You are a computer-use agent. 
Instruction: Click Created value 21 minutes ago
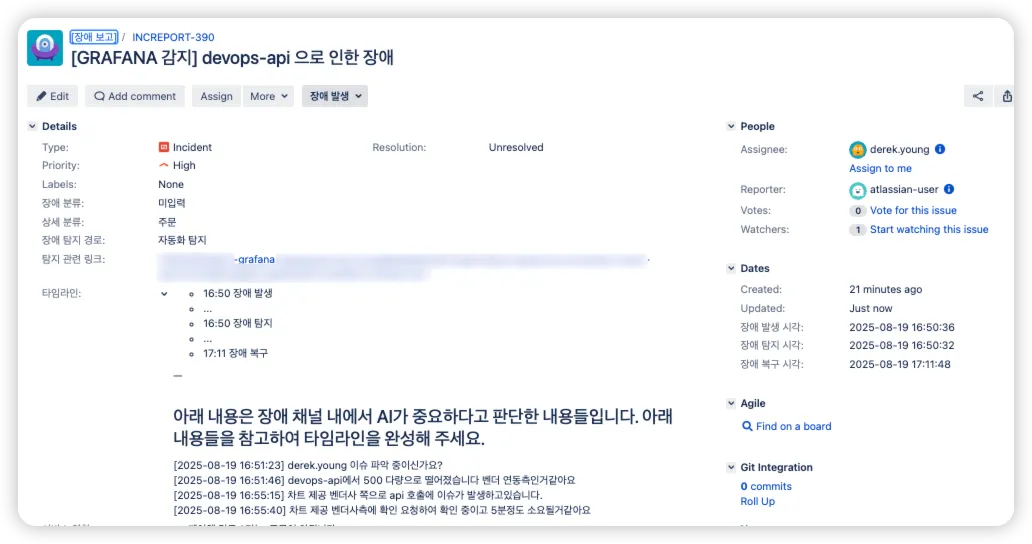pyautogui.click(x=885, y=289)
